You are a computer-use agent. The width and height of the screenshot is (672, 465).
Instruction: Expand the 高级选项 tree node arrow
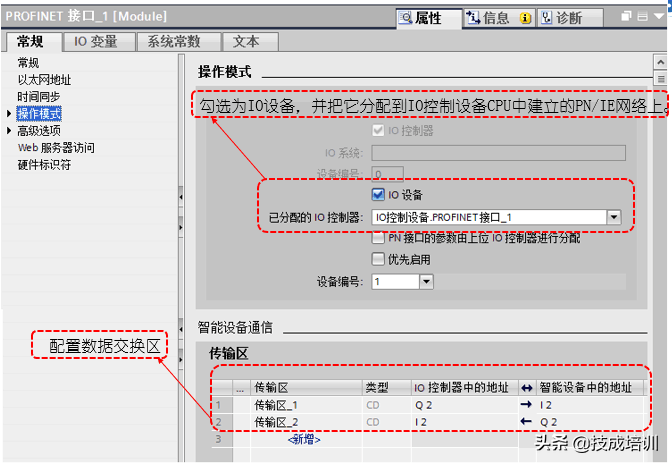(9, 130)
